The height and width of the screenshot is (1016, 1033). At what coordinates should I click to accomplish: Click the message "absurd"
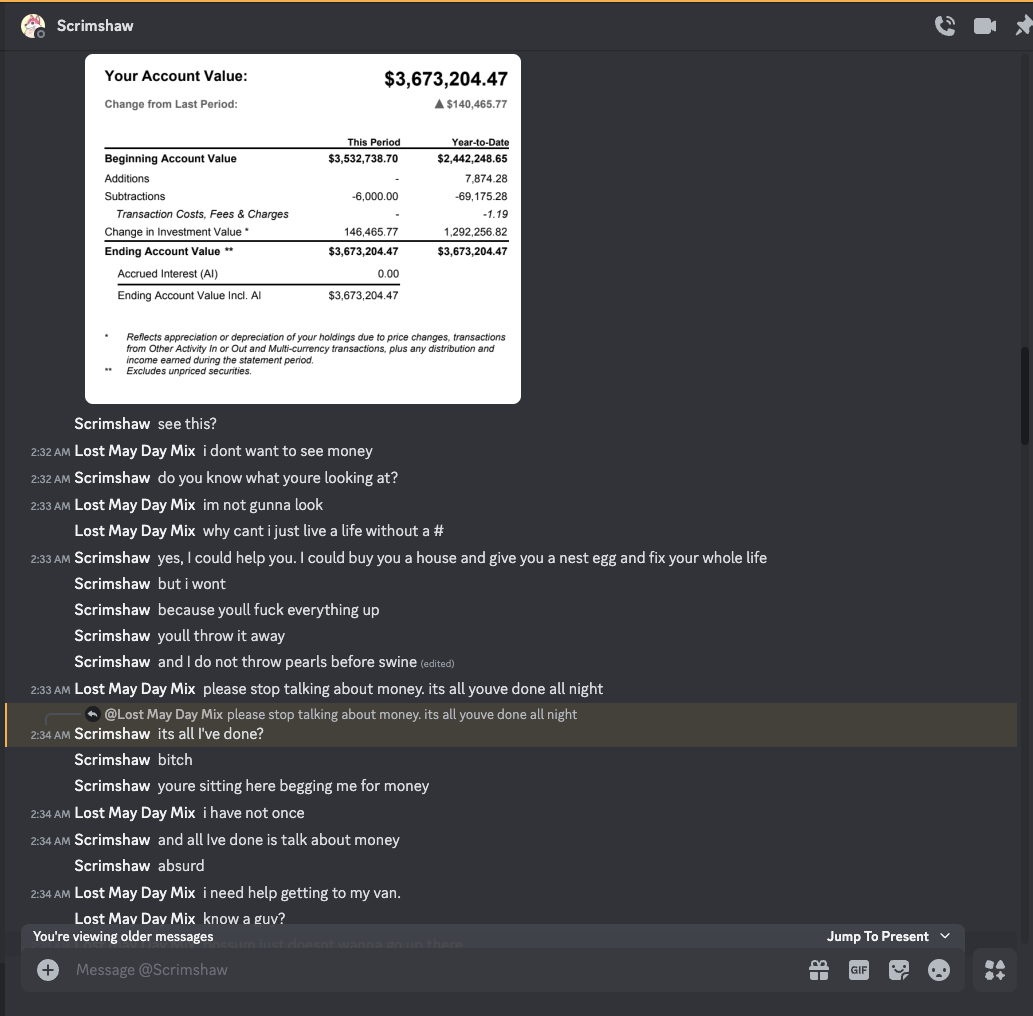(x=181, y=865)
